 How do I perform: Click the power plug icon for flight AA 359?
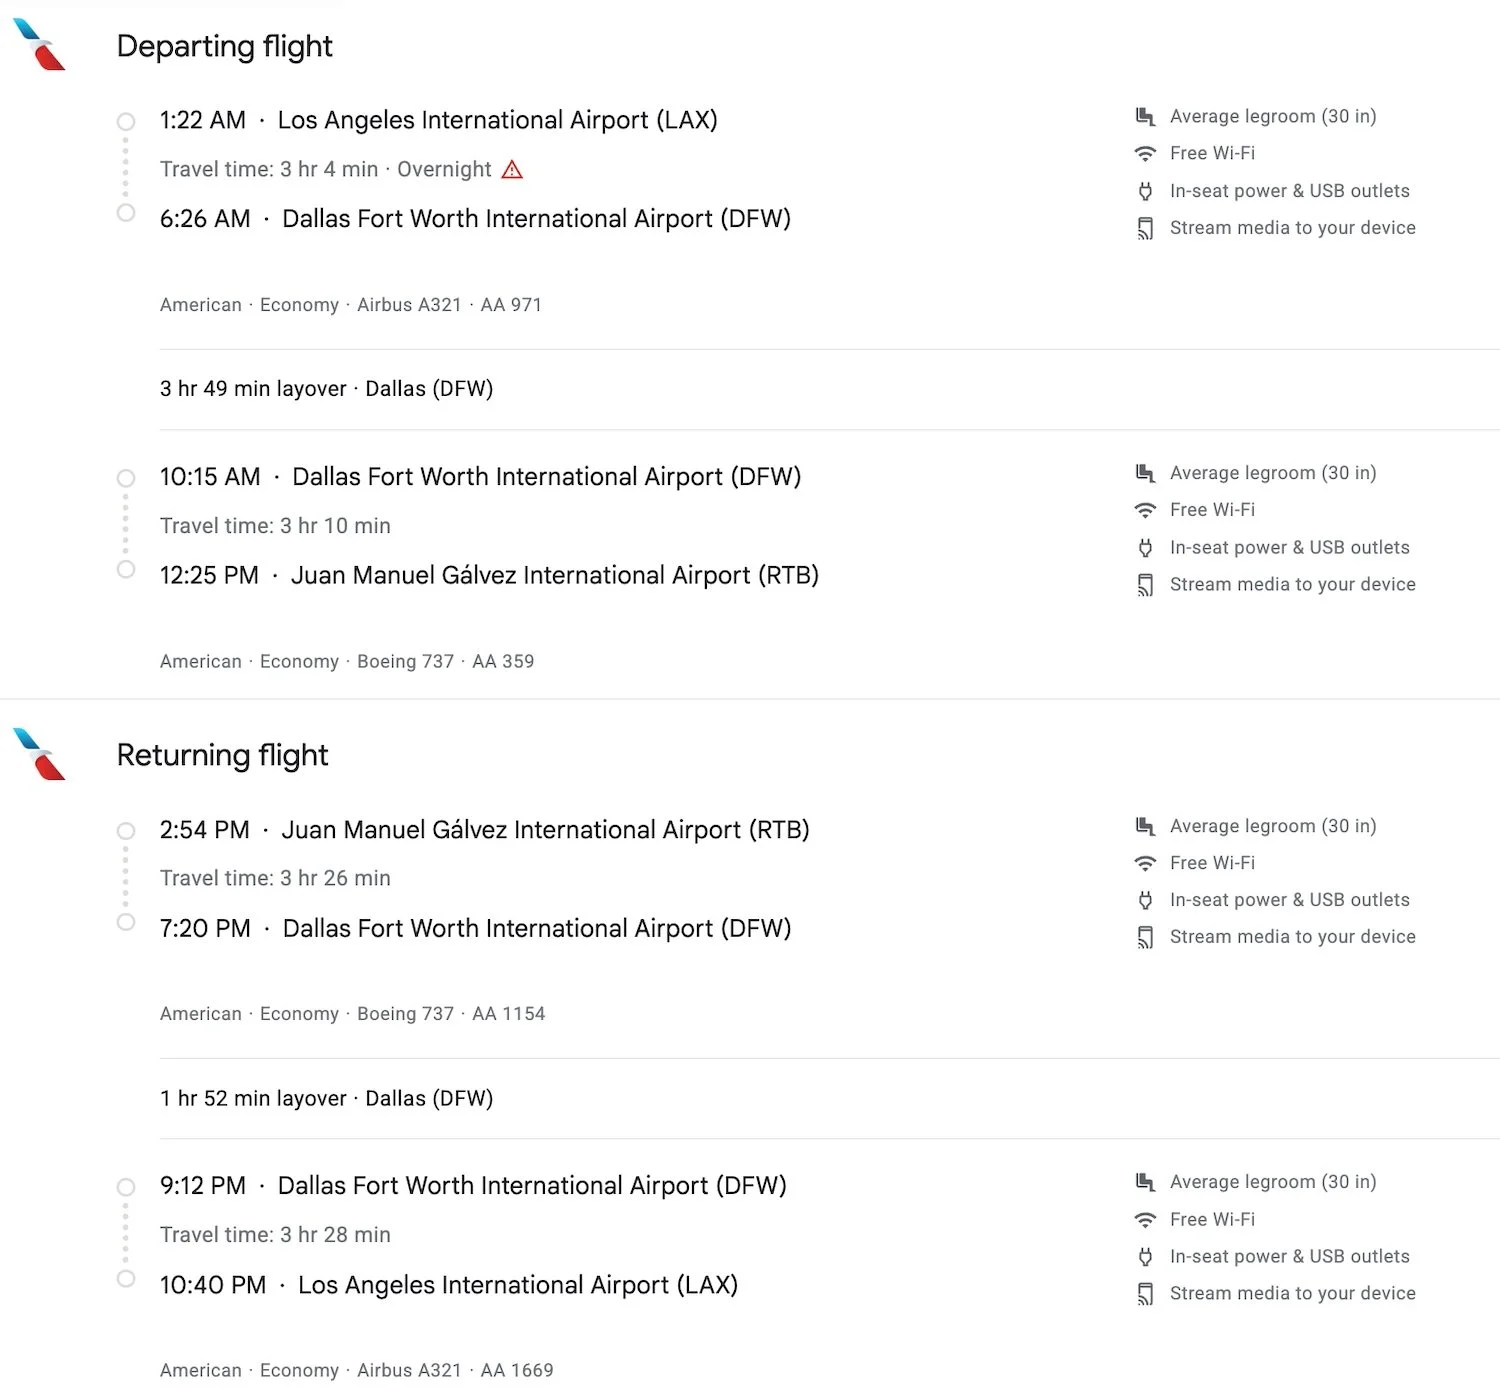pyautogui.click(x=1145, y=547)
